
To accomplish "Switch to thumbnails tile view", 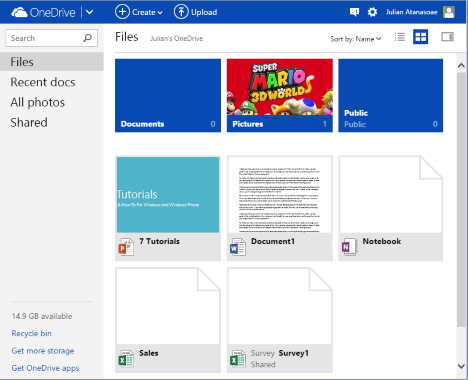I will (x=420, y=37).
